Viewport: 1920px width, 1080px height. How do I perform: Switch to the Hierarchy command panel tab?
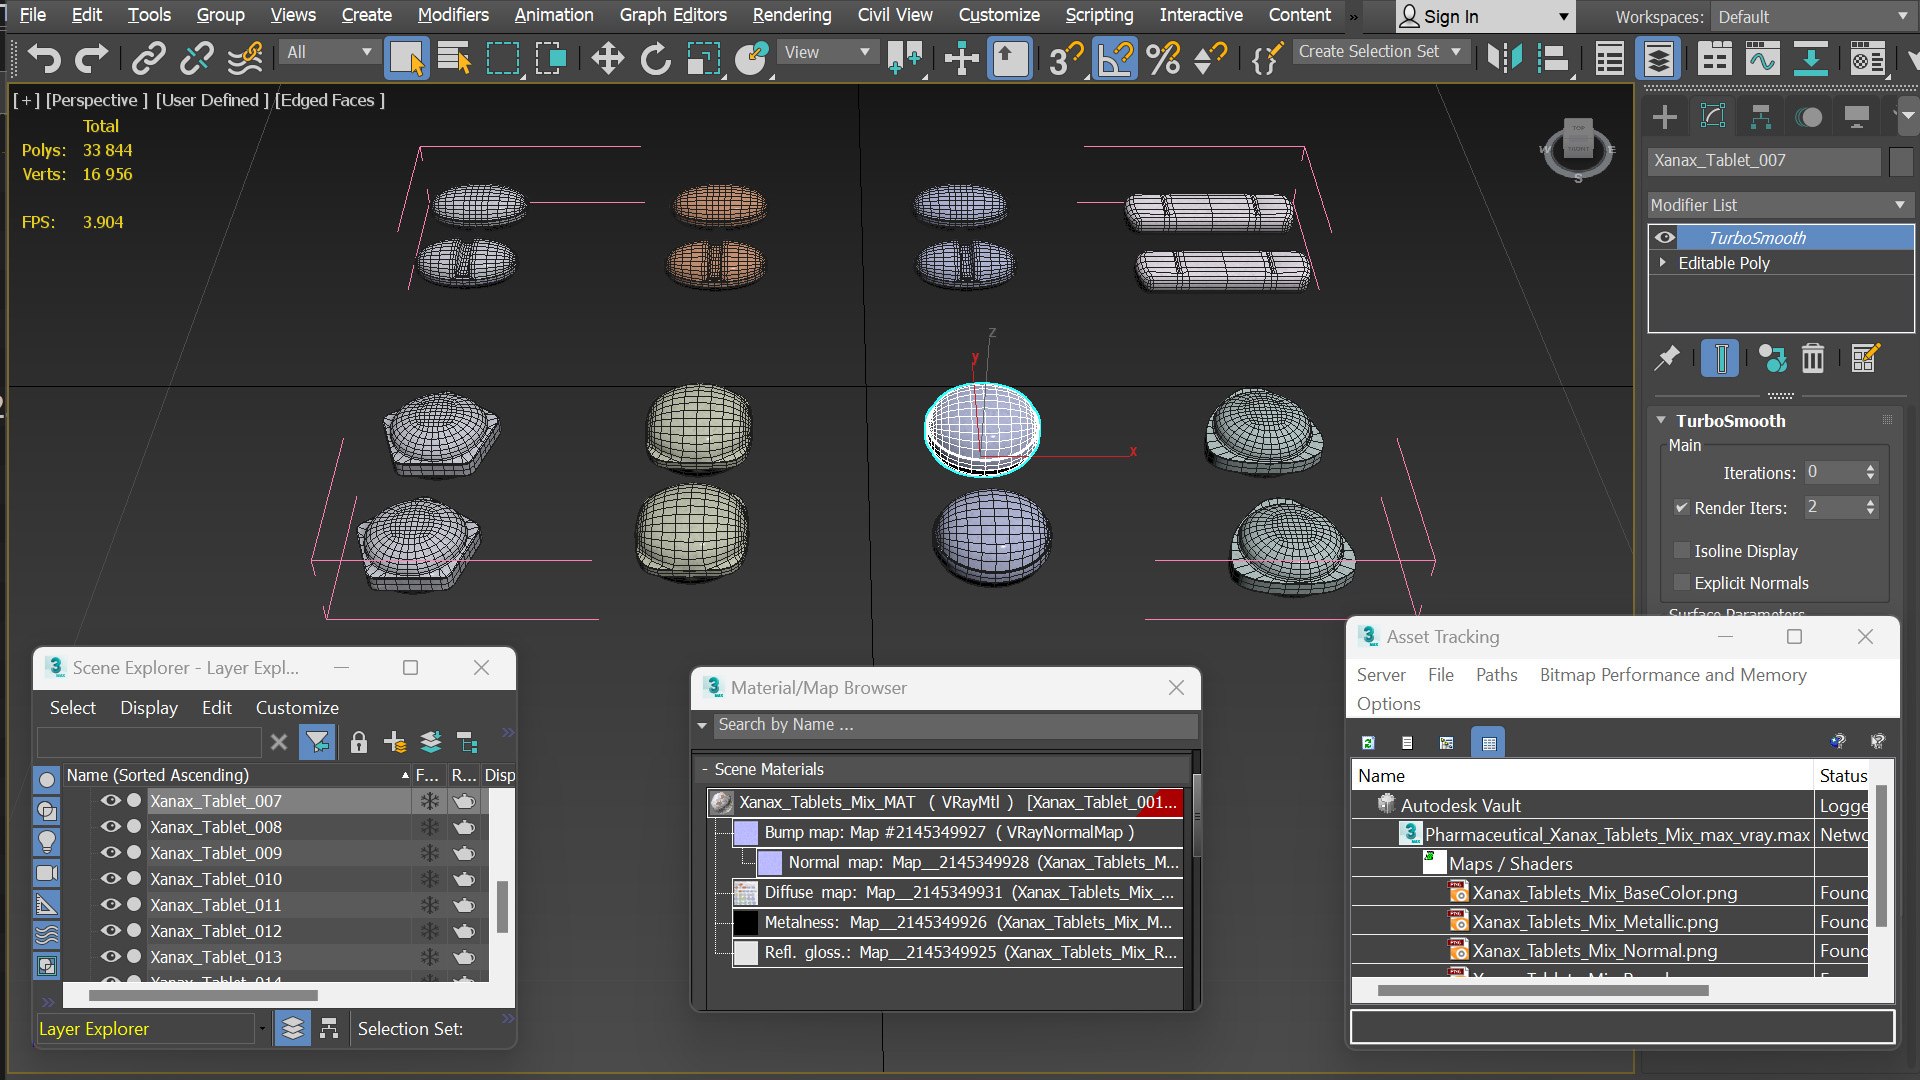coord(1761,117)
